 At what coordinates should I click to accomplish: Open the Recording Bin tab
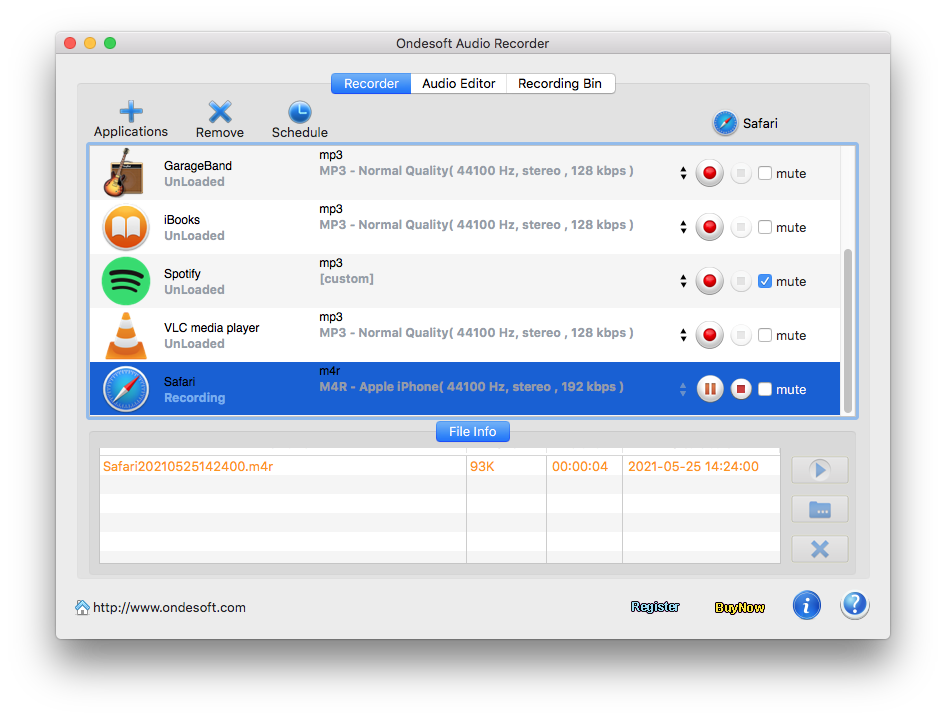[x=560, y=84]
